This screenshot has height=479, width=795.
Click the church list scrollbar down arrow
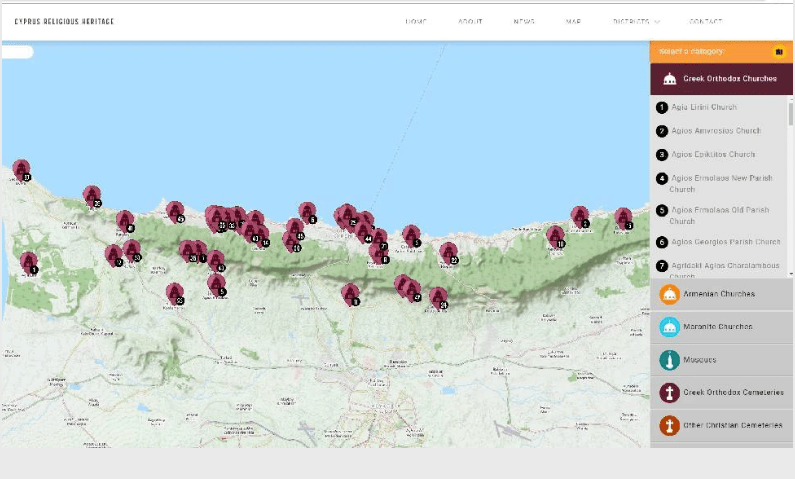pos(790,275)
